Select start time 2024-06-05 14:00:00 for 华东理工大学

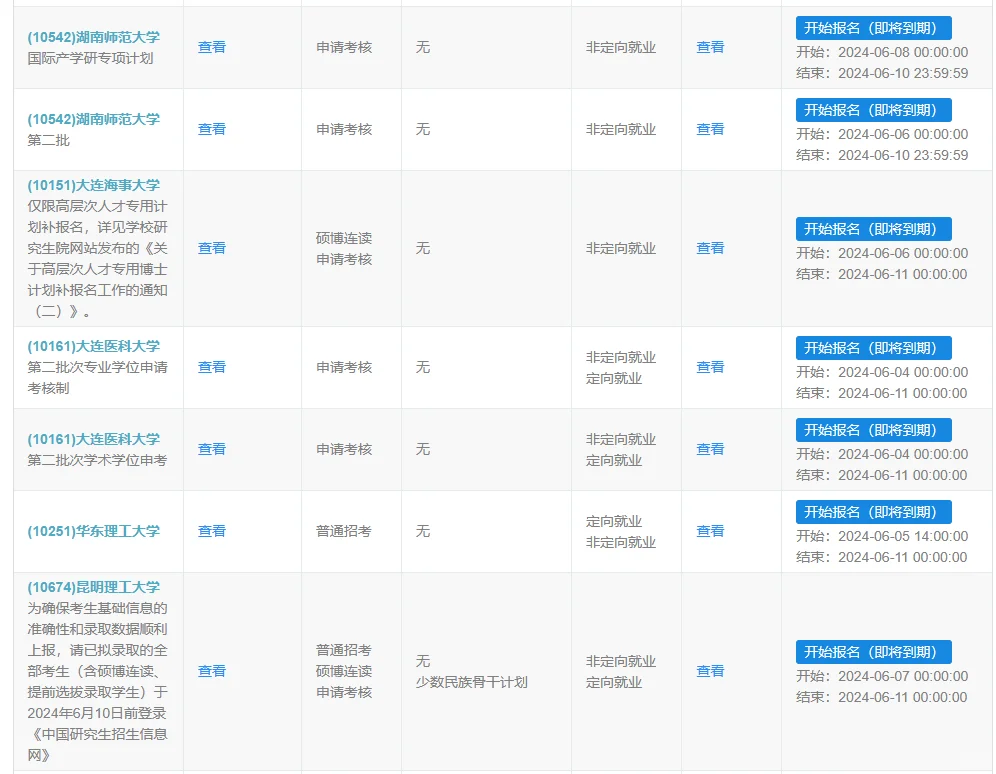(x=903, y=536)
